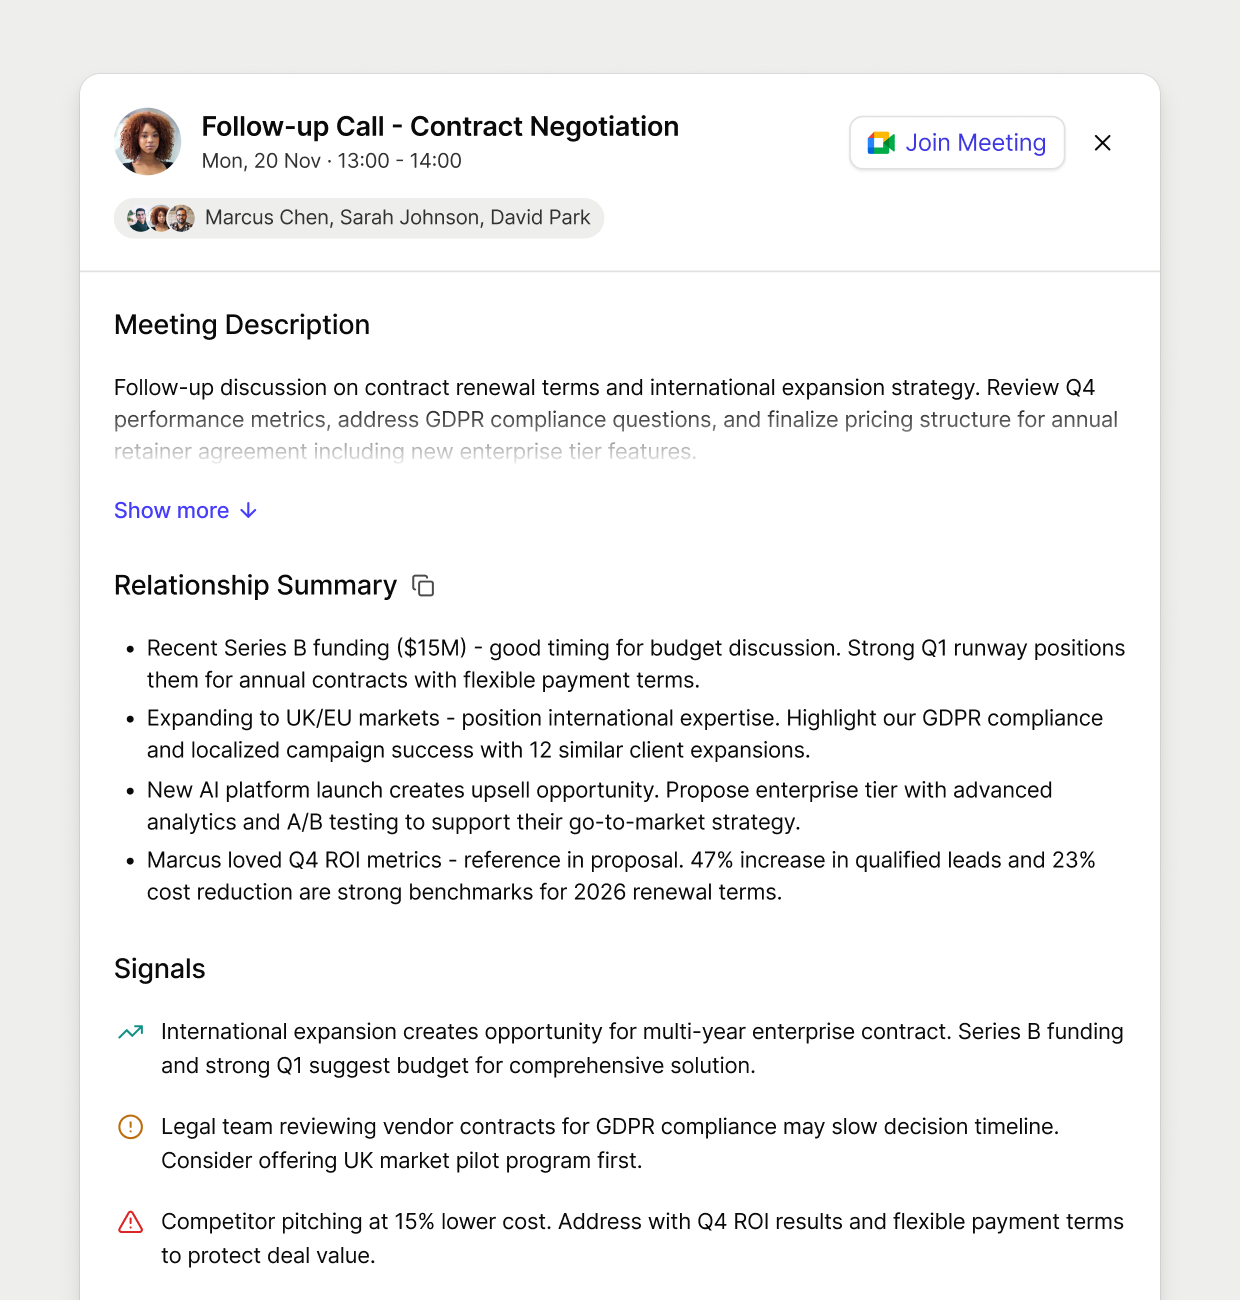The image size is (1240, 1300).
Task: Select the UK/EU markets expansion bullet
Action: tap(625, 734)
